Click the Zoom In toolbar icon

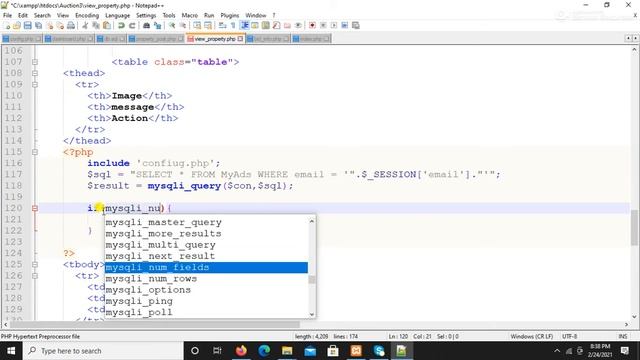point(172,25)
